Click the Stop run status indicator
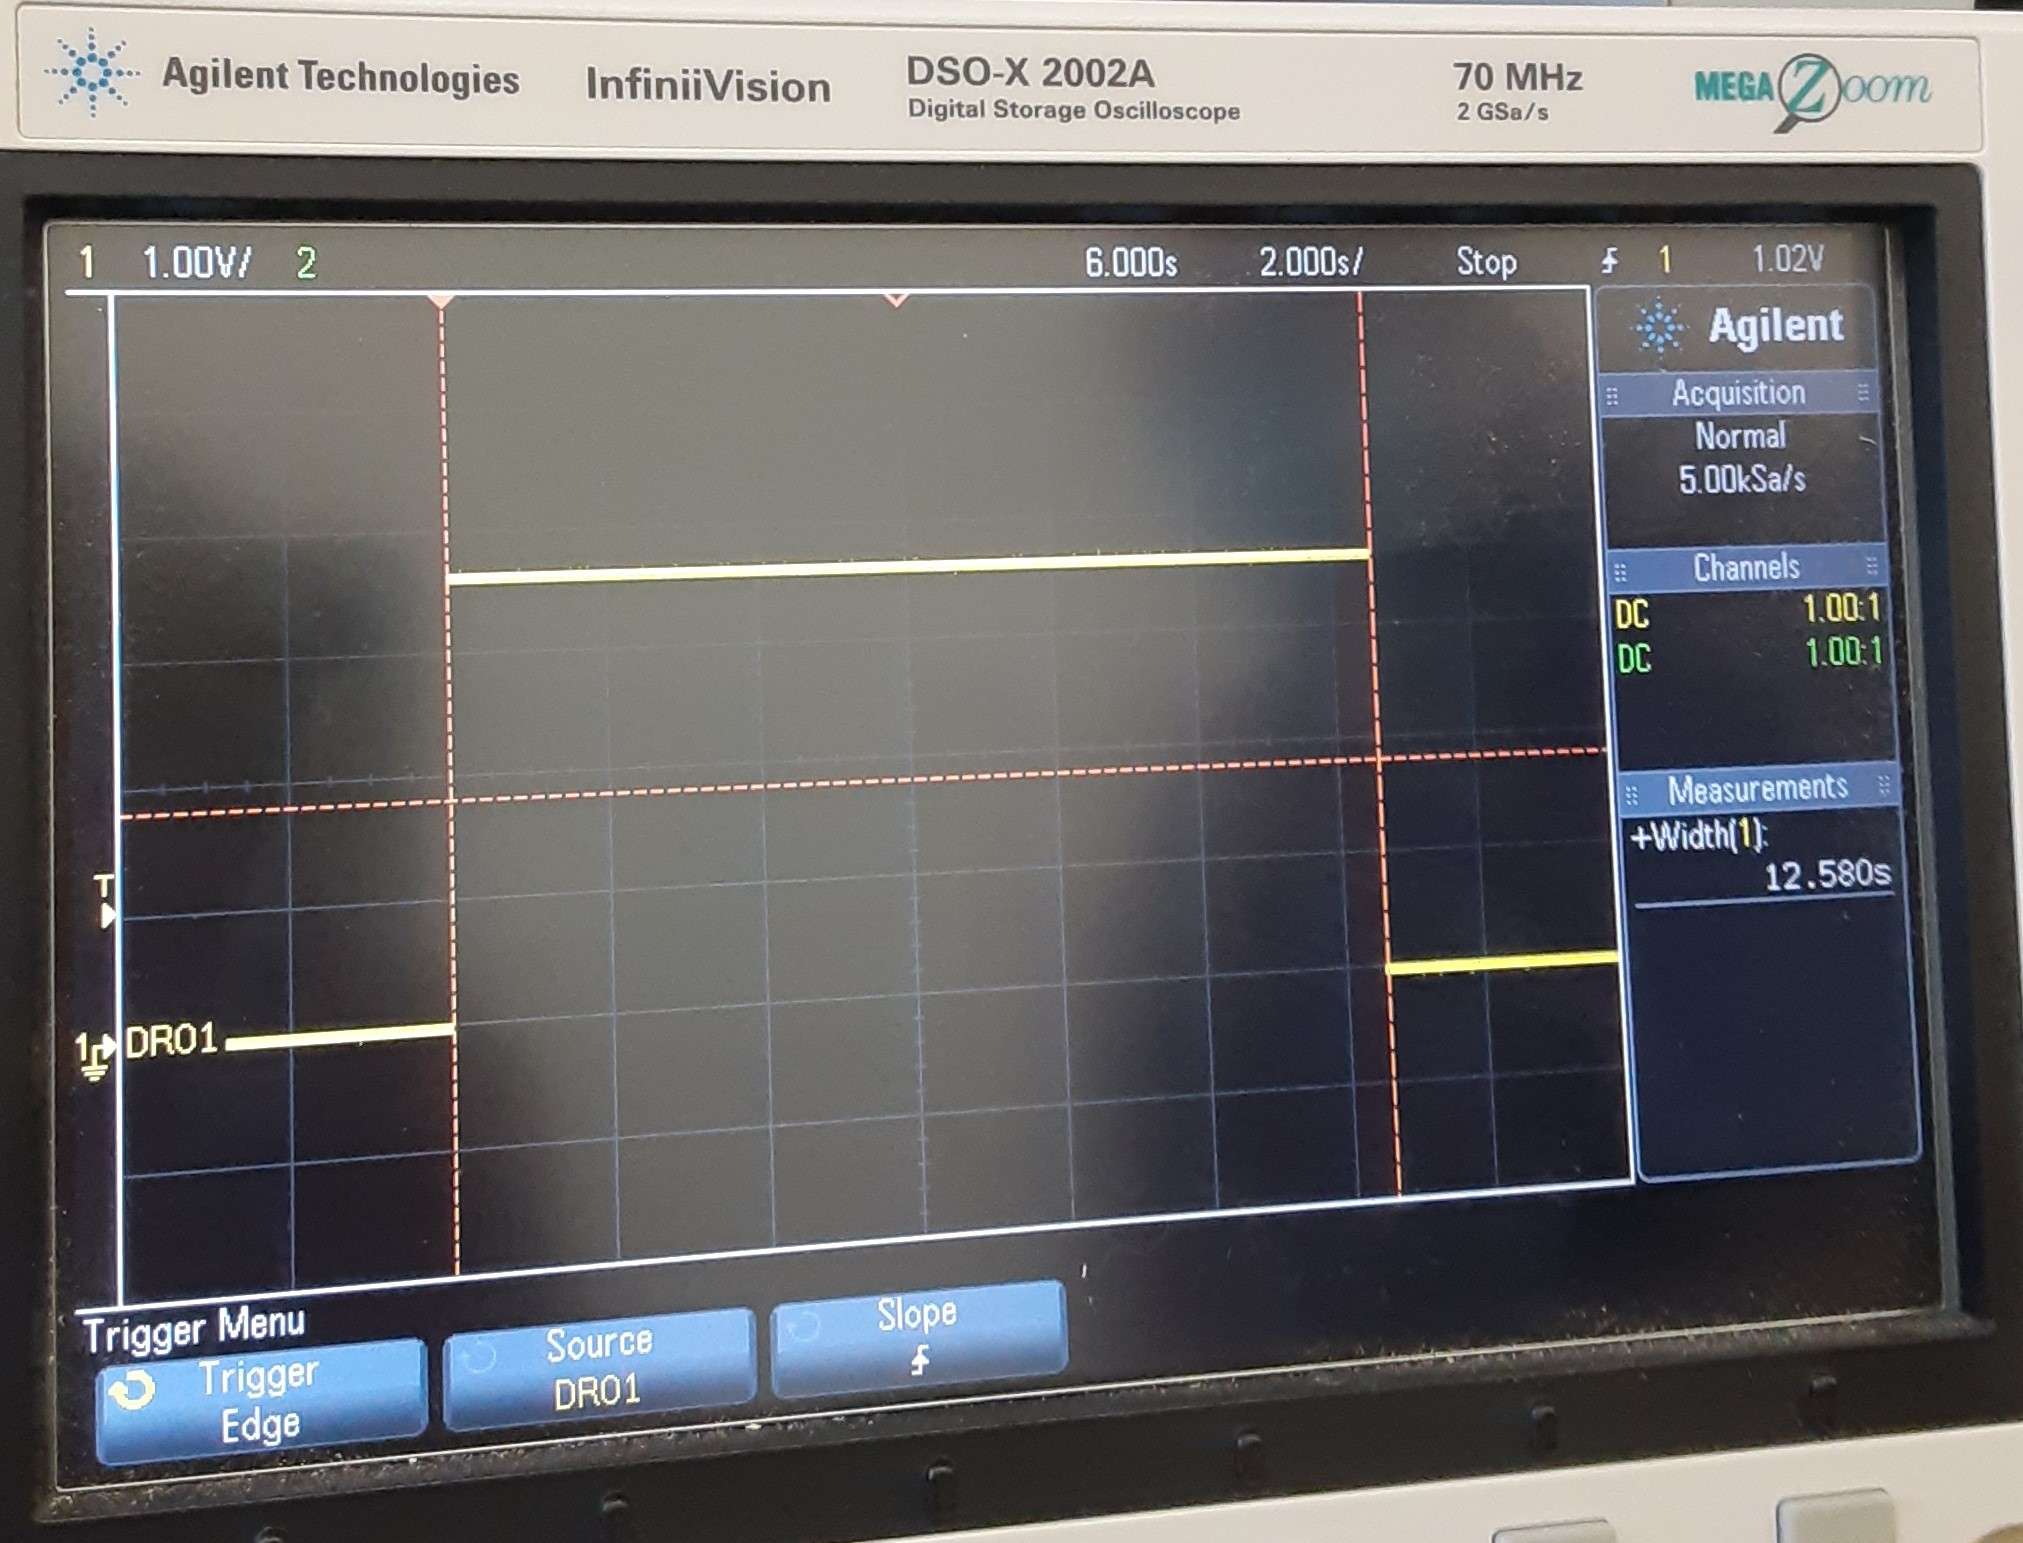 click(x=1486, y=262)
